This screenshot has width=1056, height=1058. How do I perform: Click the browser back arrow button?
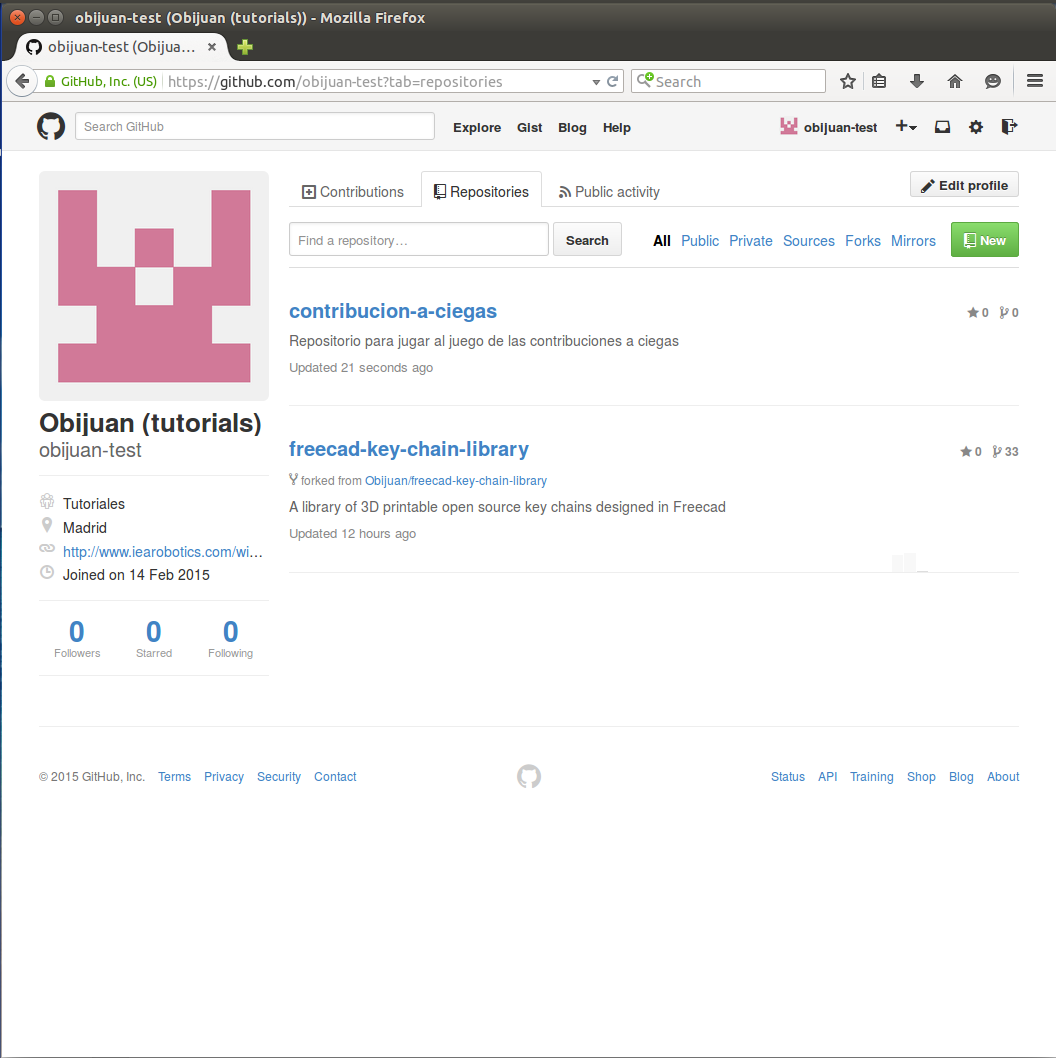point(21,82)
